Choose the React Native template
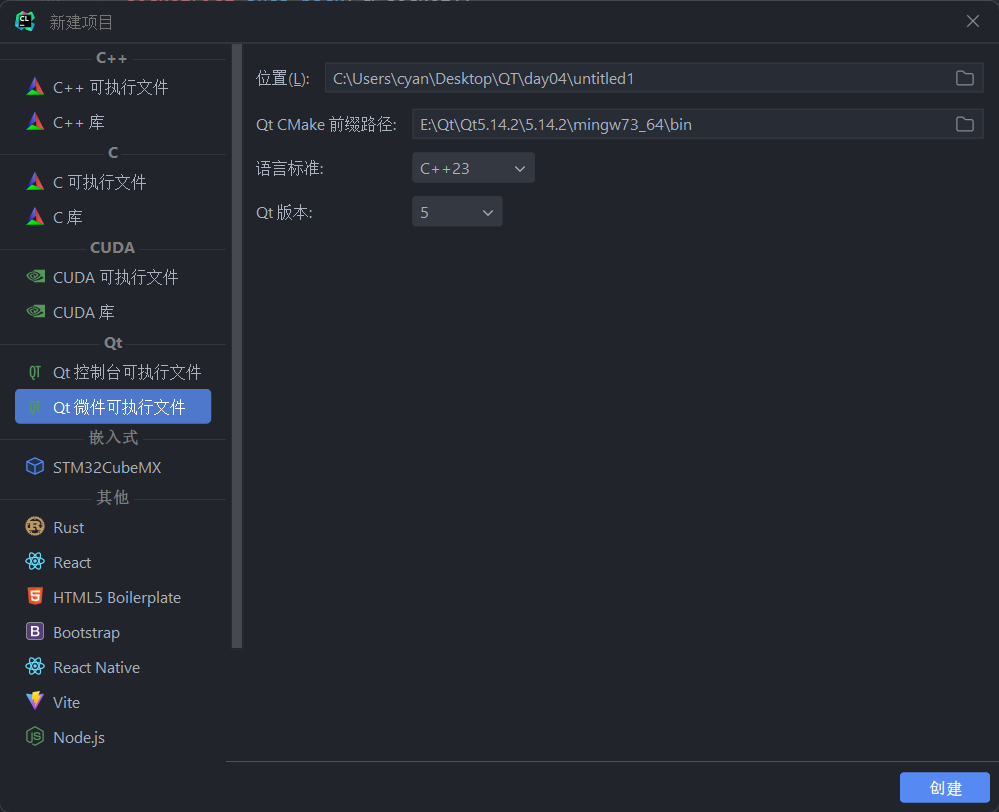Screen dimensions: 999x812 (x=96, y=667)
